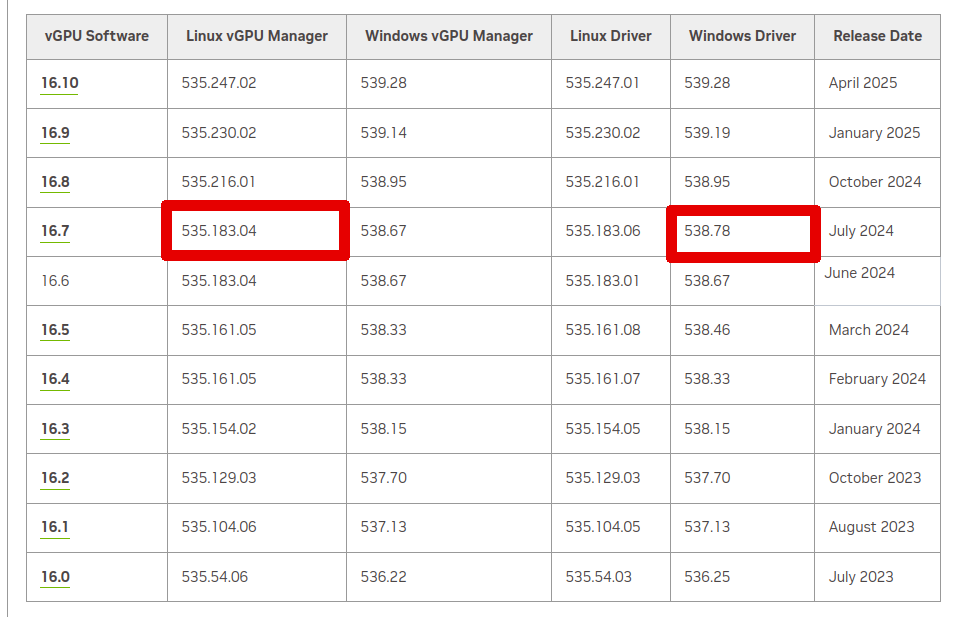Click the April 2025 release date cell

pyautogui.click(x=863, y=83)
